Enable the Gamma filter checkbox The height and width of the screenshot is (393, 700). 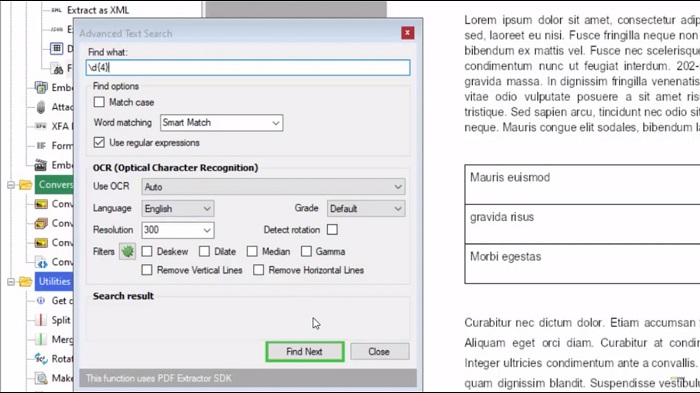(306, 251)
